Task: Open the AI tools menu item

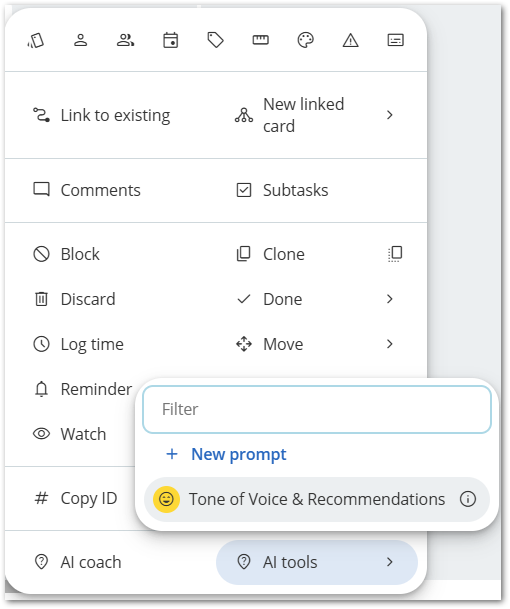Action: coord(317,562)
